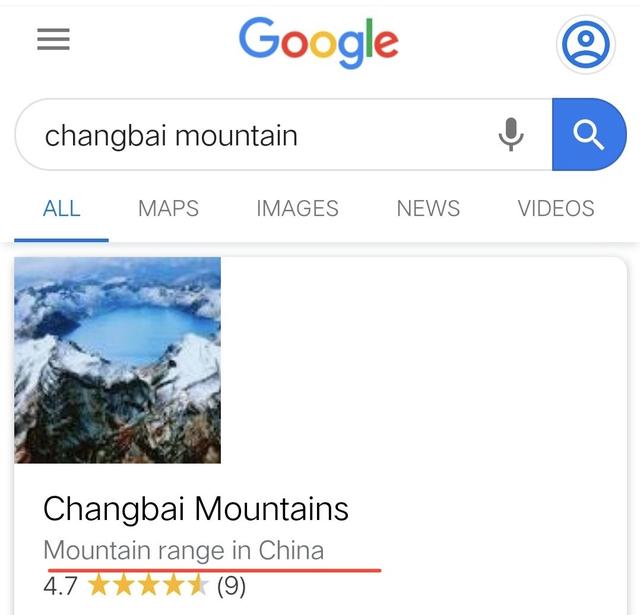Select the ALL results tab
The height and width of the screenshot is (615, 640).
(x=62, y=209)
